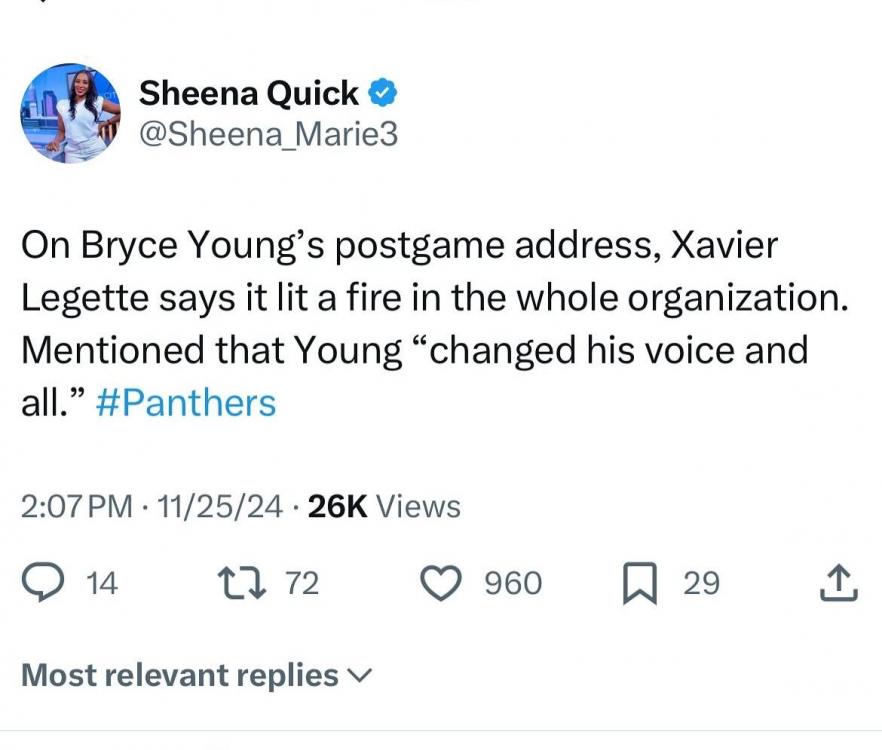Viewport: 882px width, 750px height.
Task: Bookmark the tweet with the bookmark icon
Action: (637, 584)
